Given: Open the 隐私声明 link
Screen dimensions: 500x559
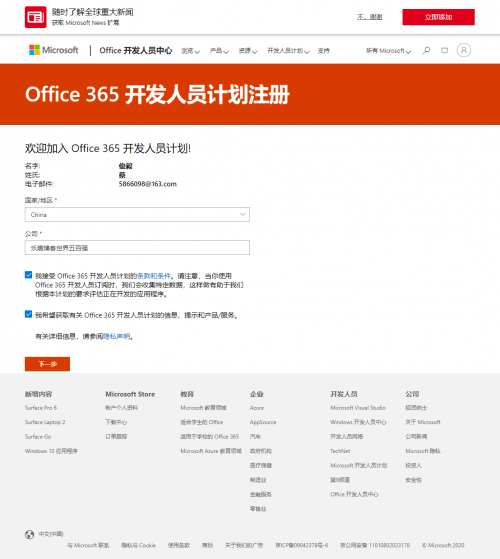Looking at the screenshot, I should click(x=117, y=336).
